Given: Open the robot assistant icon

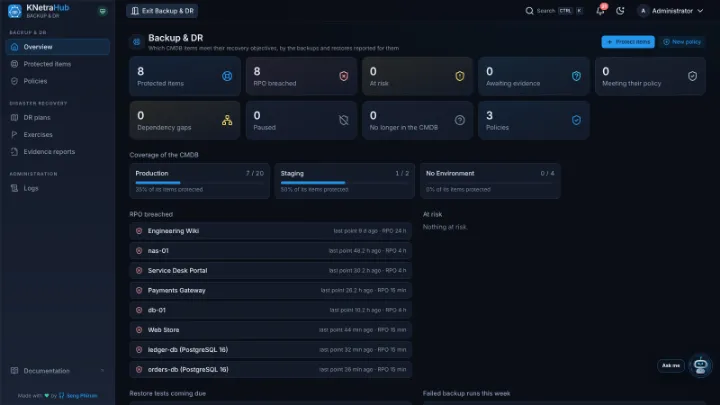Looking at the screenshot, I should (x=700, y=366).
